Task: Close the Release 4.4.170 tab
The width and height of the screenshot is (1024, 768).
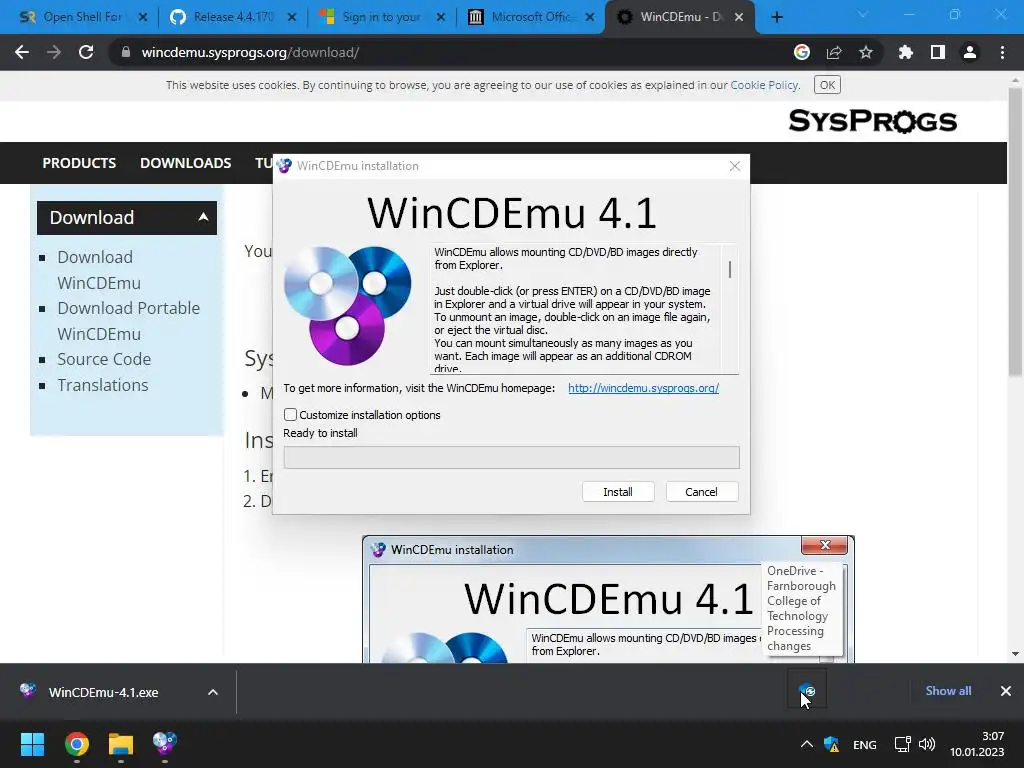Action: (292, 17)
